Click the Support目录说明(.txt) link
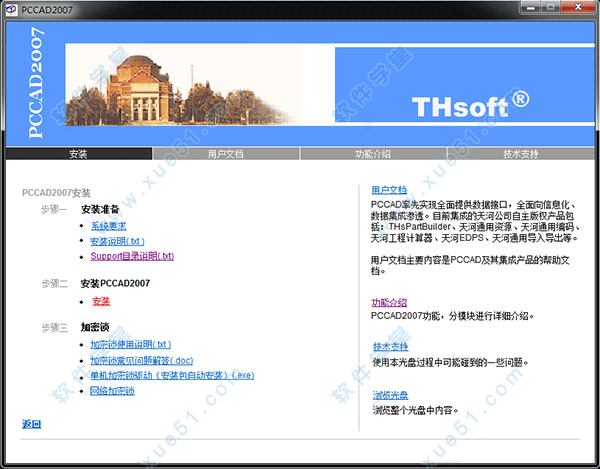 (x=132, y=256)
